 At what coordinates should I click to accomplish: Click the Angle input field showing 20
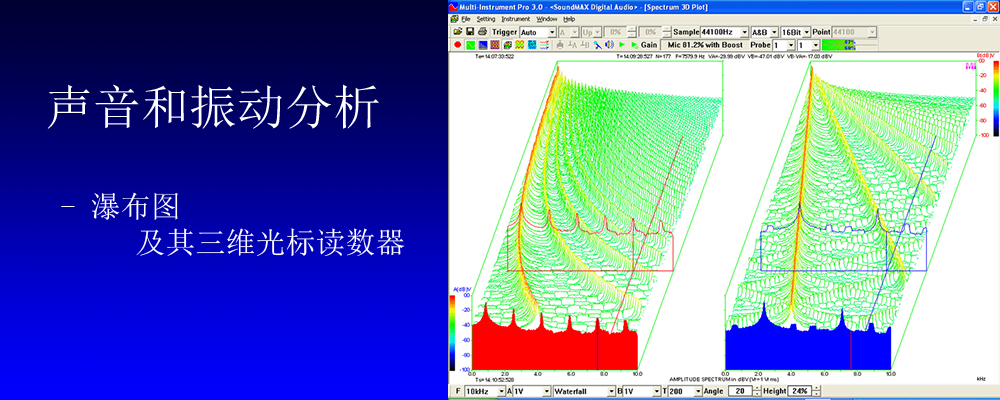pos(740,391)
